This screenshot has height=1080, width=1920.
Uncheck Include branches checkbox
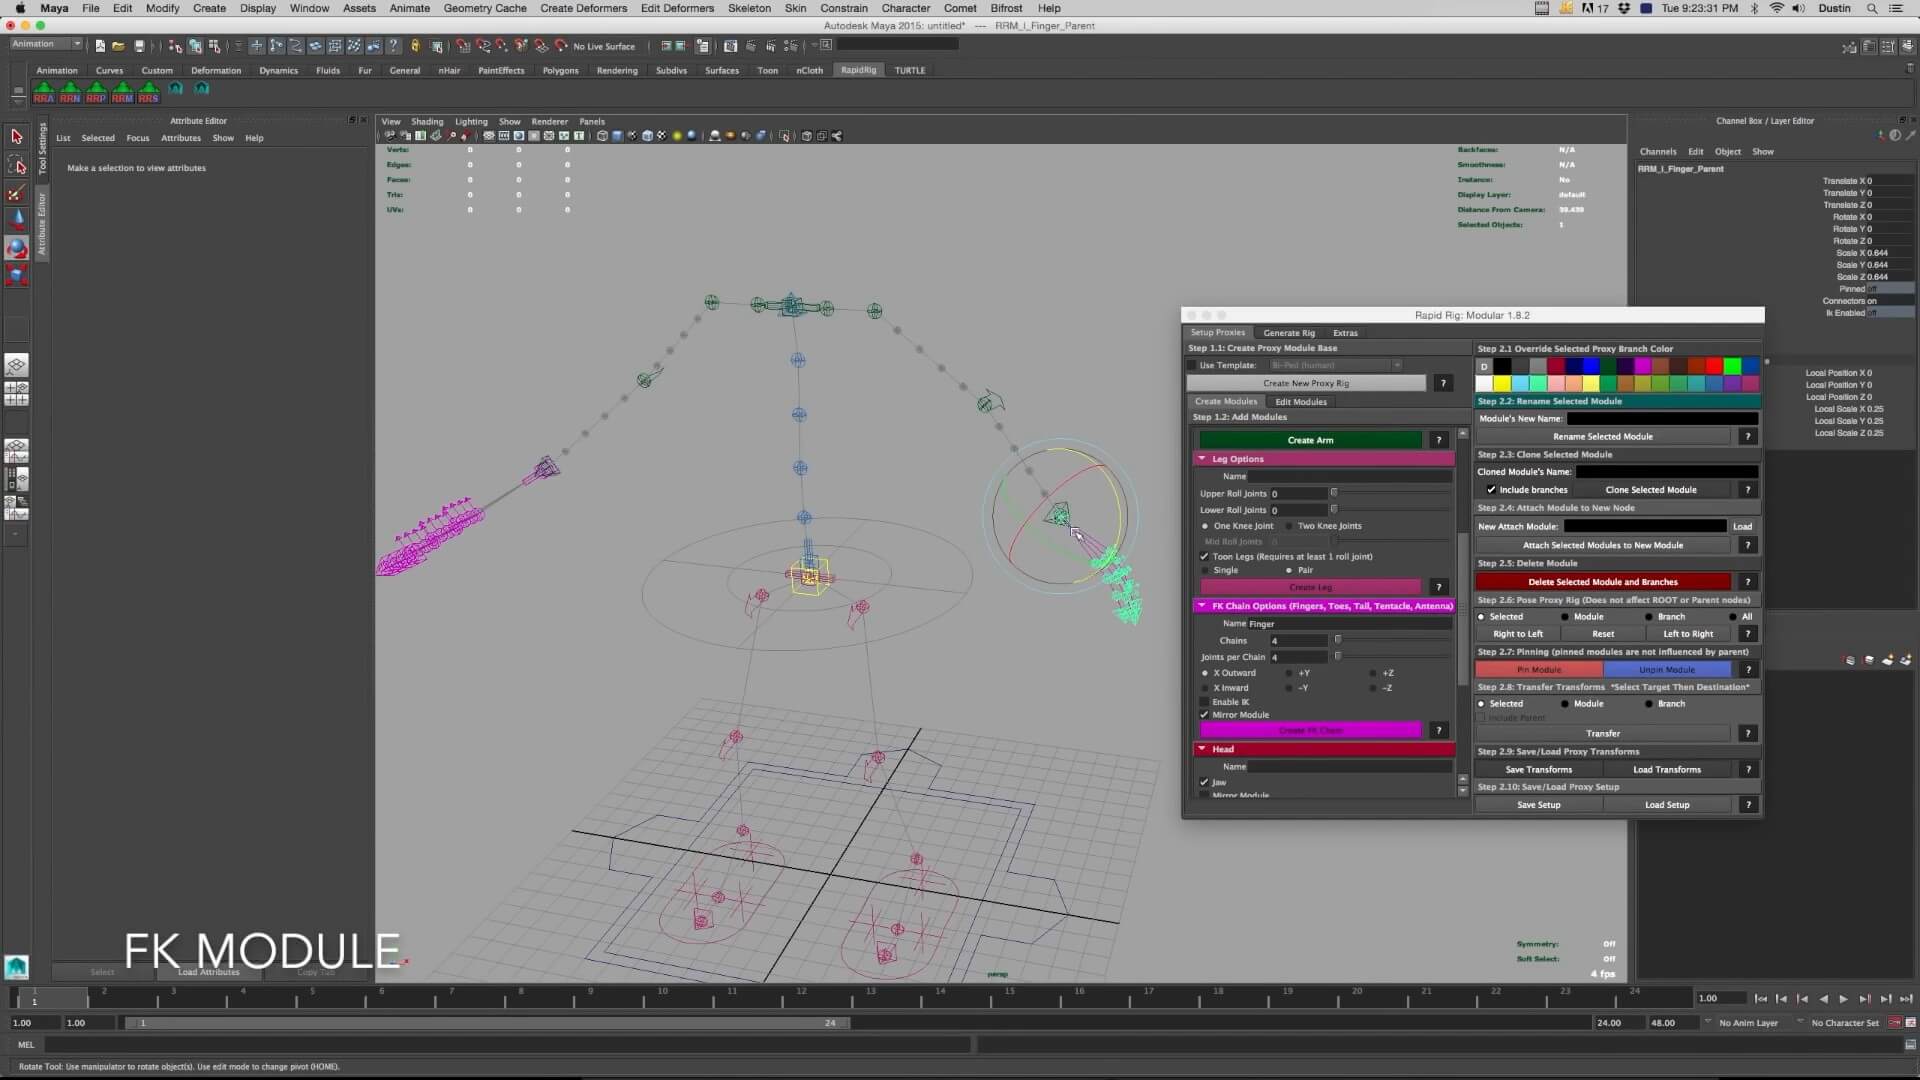1491,490
